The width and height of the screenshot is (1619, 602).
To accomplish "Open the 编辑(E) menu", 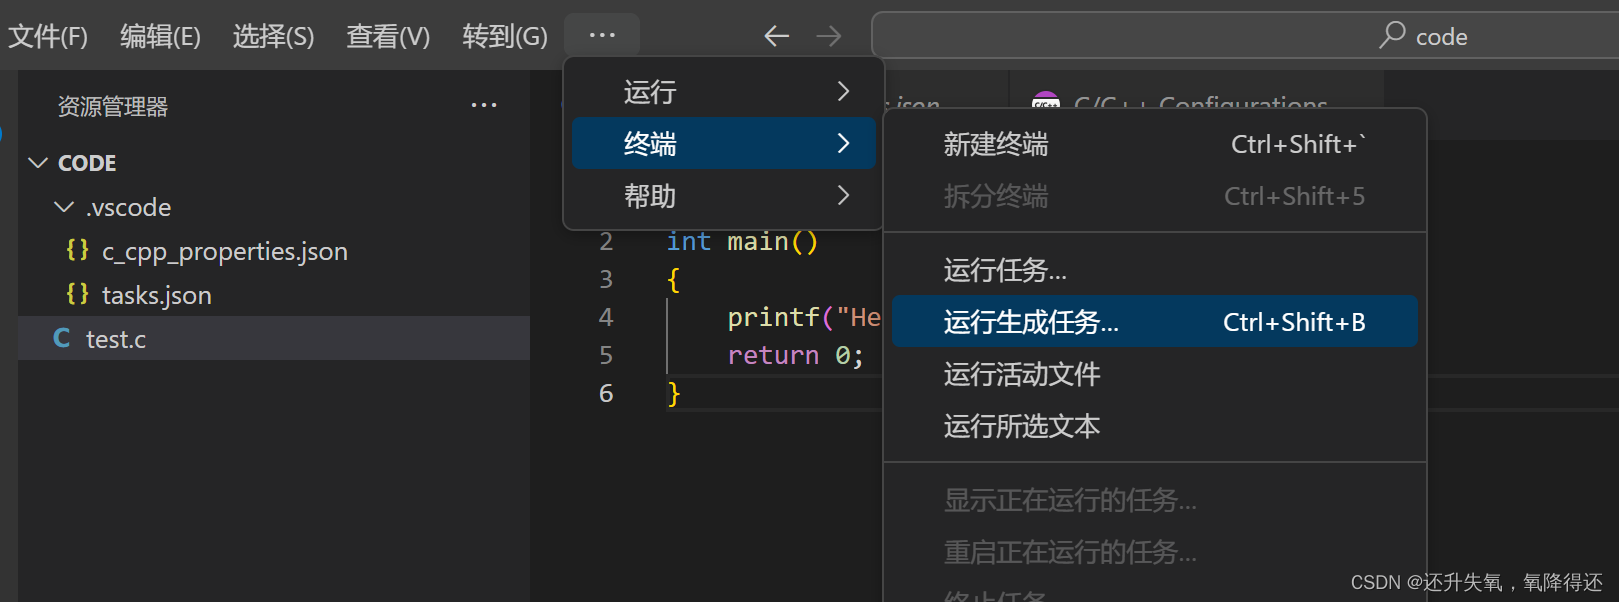I will point(160,36).
